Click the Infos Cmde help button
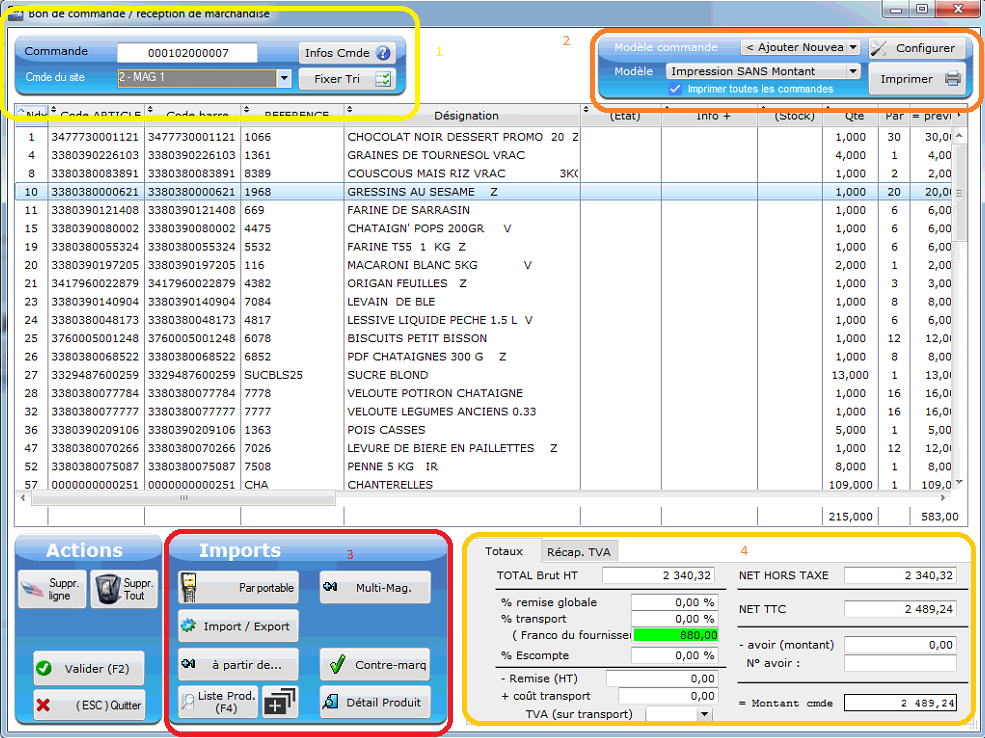 [x=346, y=53]
